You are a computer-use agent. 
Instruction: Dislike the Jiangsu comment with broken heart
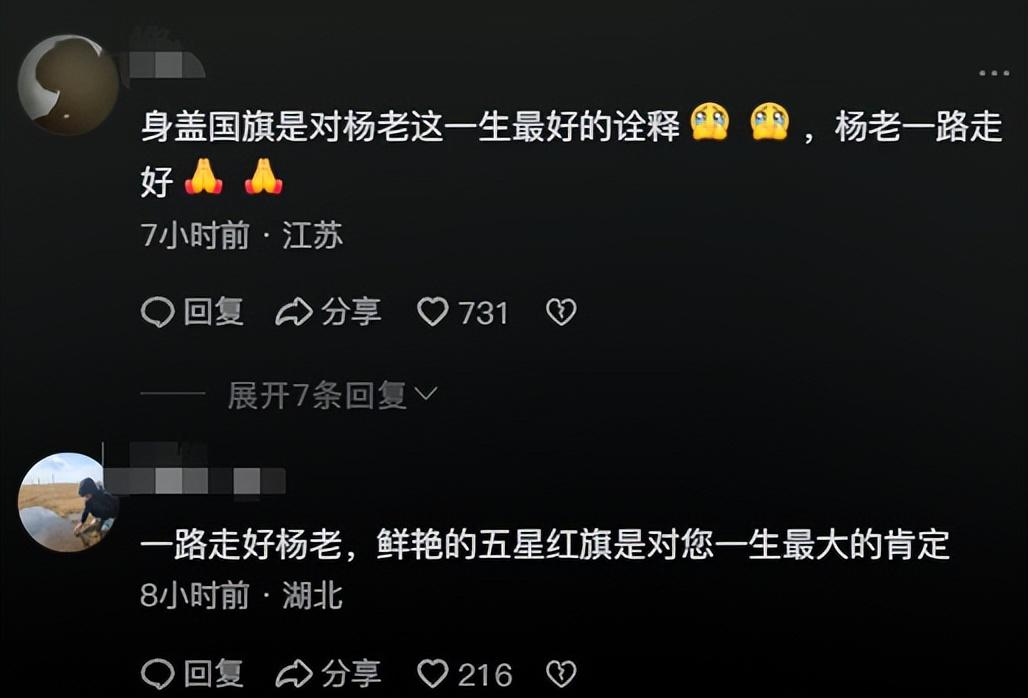(561, 312)
